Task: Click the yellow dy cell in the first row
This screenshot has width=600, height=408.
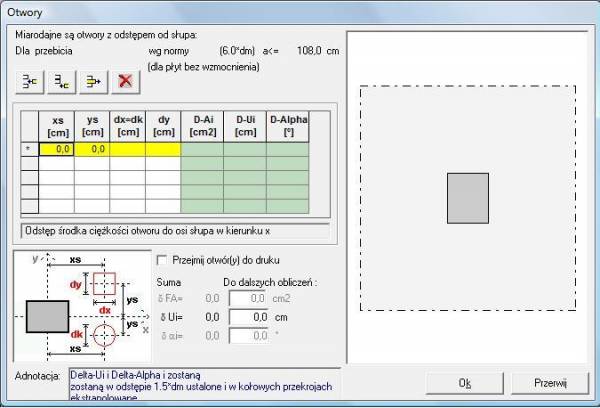Action: coord(163,149)
